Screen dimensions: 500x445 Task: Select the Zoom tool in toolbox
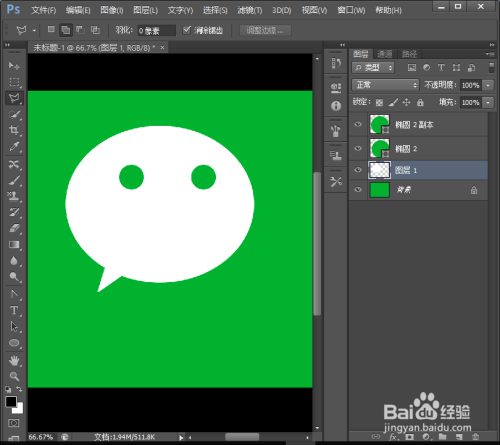click(14, 376)
